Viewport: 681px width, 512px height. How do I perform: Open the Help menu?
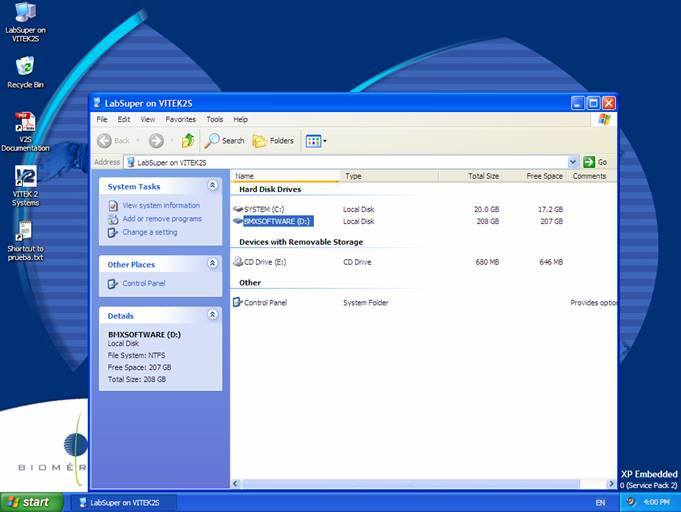241,119
